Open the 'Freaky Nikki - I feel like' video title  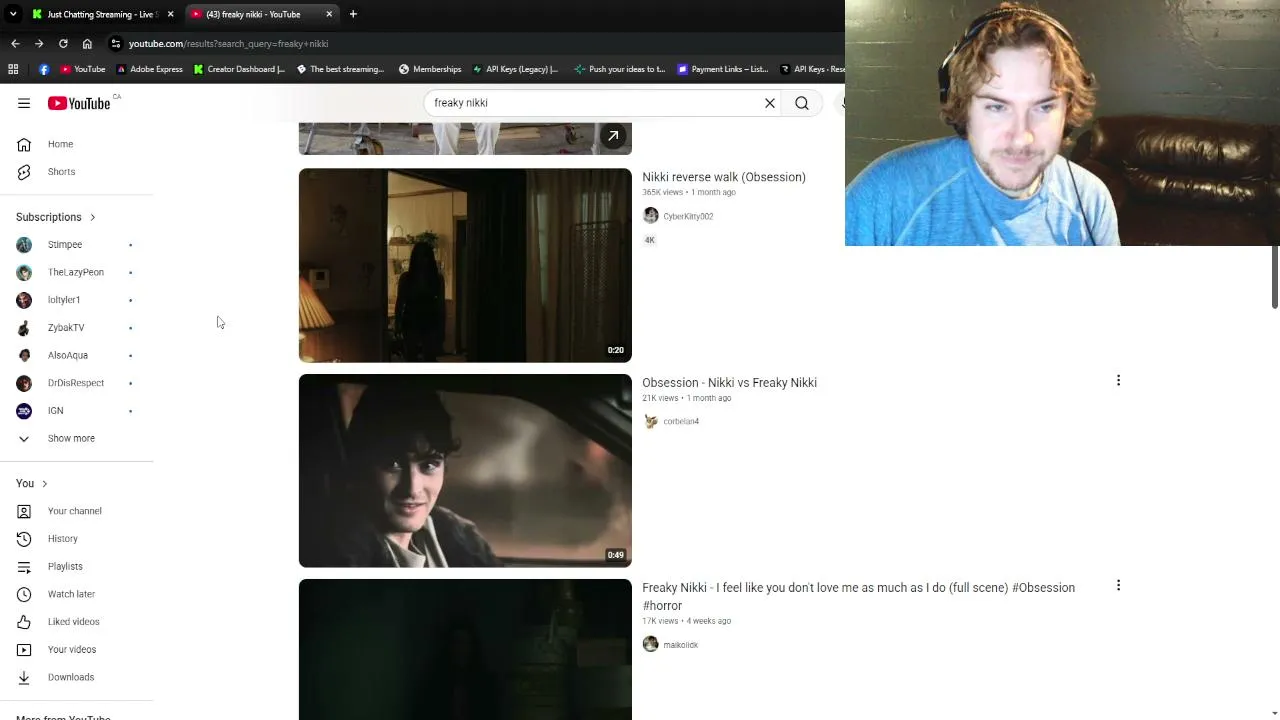point(858,597)
